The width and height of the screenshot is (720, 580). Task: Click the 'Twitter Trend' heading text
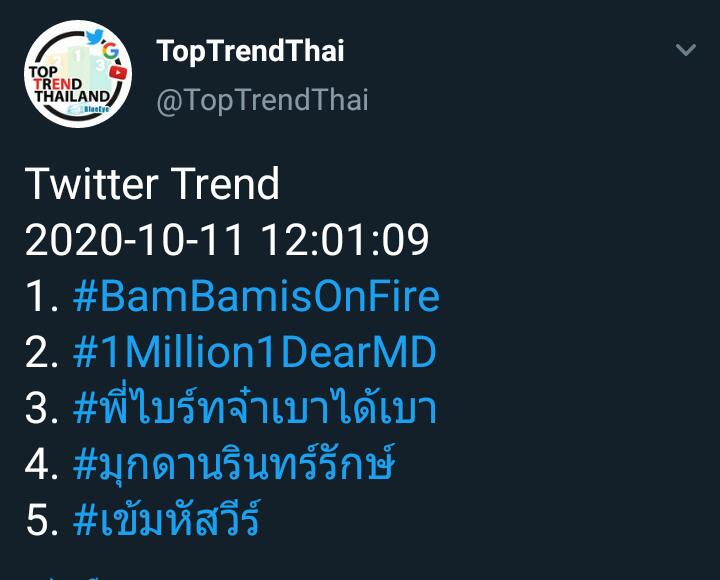click(x=152, y=185)
